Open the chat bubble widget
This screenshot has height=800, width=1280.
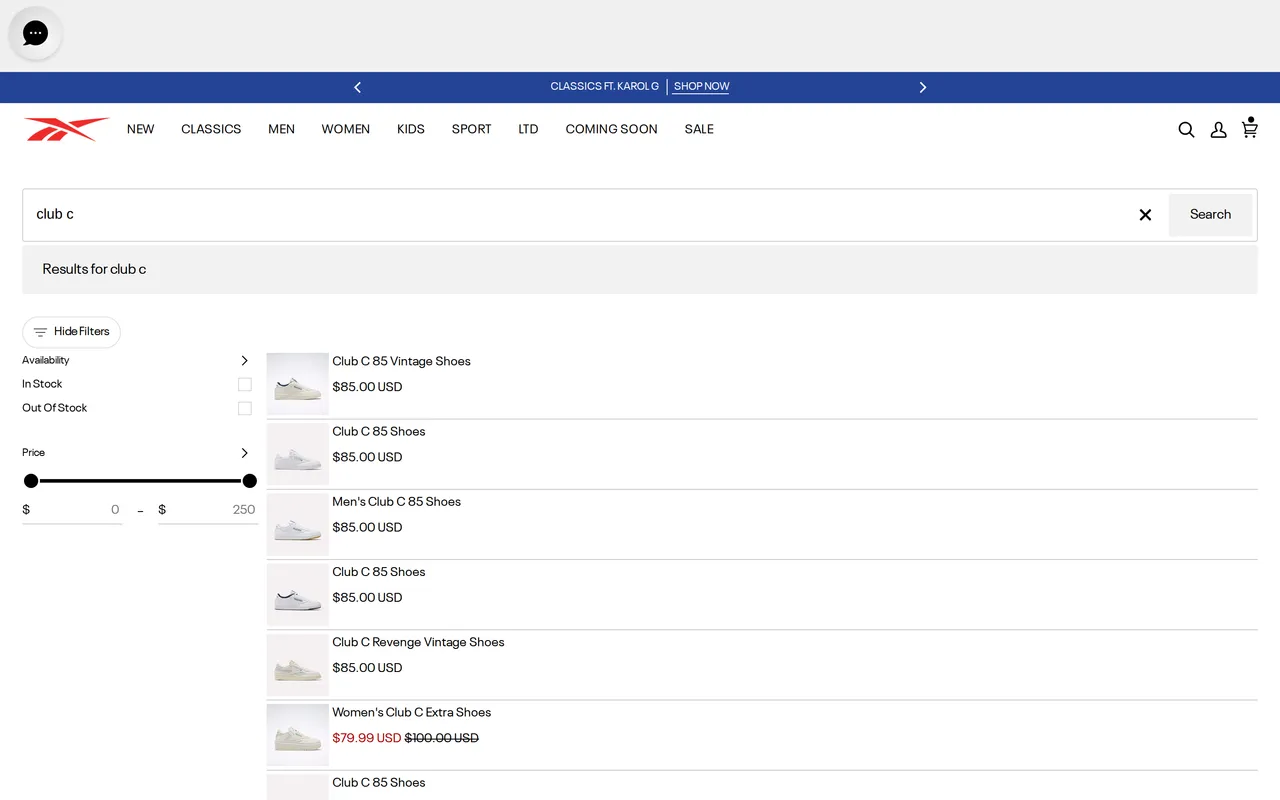point(35,33)
